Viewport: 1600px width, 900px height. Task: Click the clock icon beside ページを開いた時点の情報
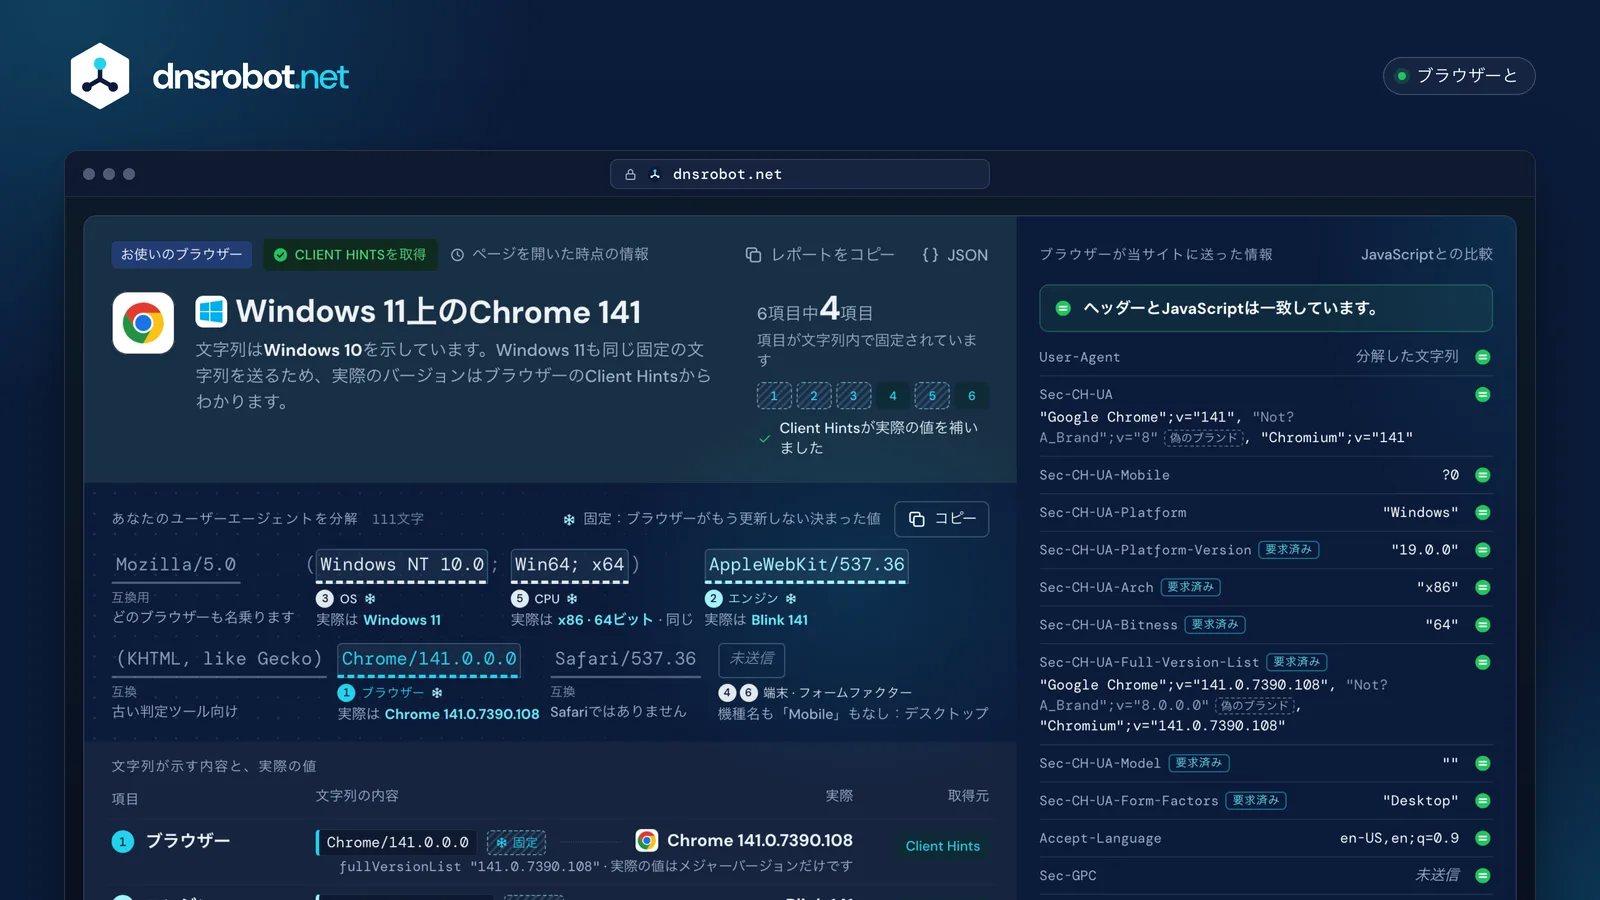coord(457,255)
